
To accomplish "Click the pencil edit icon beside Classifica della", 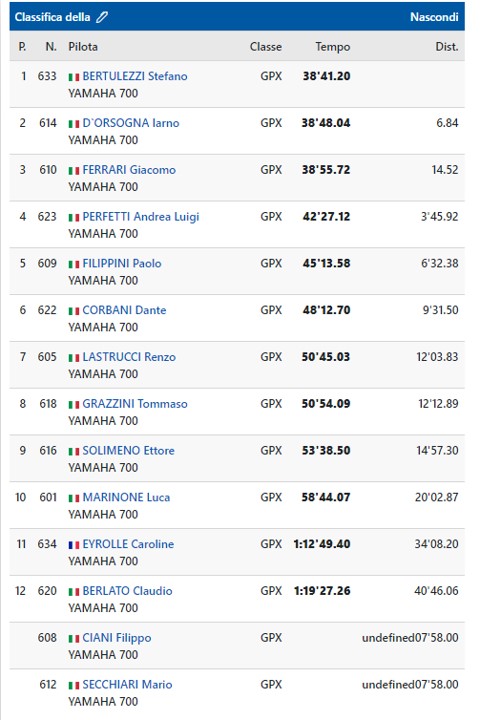I will (x=102, y=17).
